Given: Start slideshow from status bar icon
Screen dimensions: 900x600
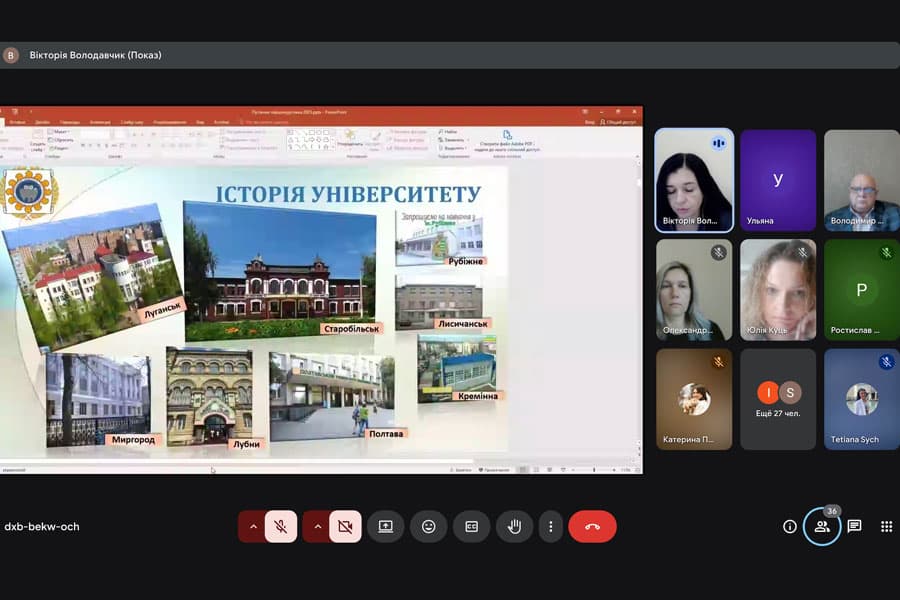Looking at the screenshot, I should tap(563, 470).
